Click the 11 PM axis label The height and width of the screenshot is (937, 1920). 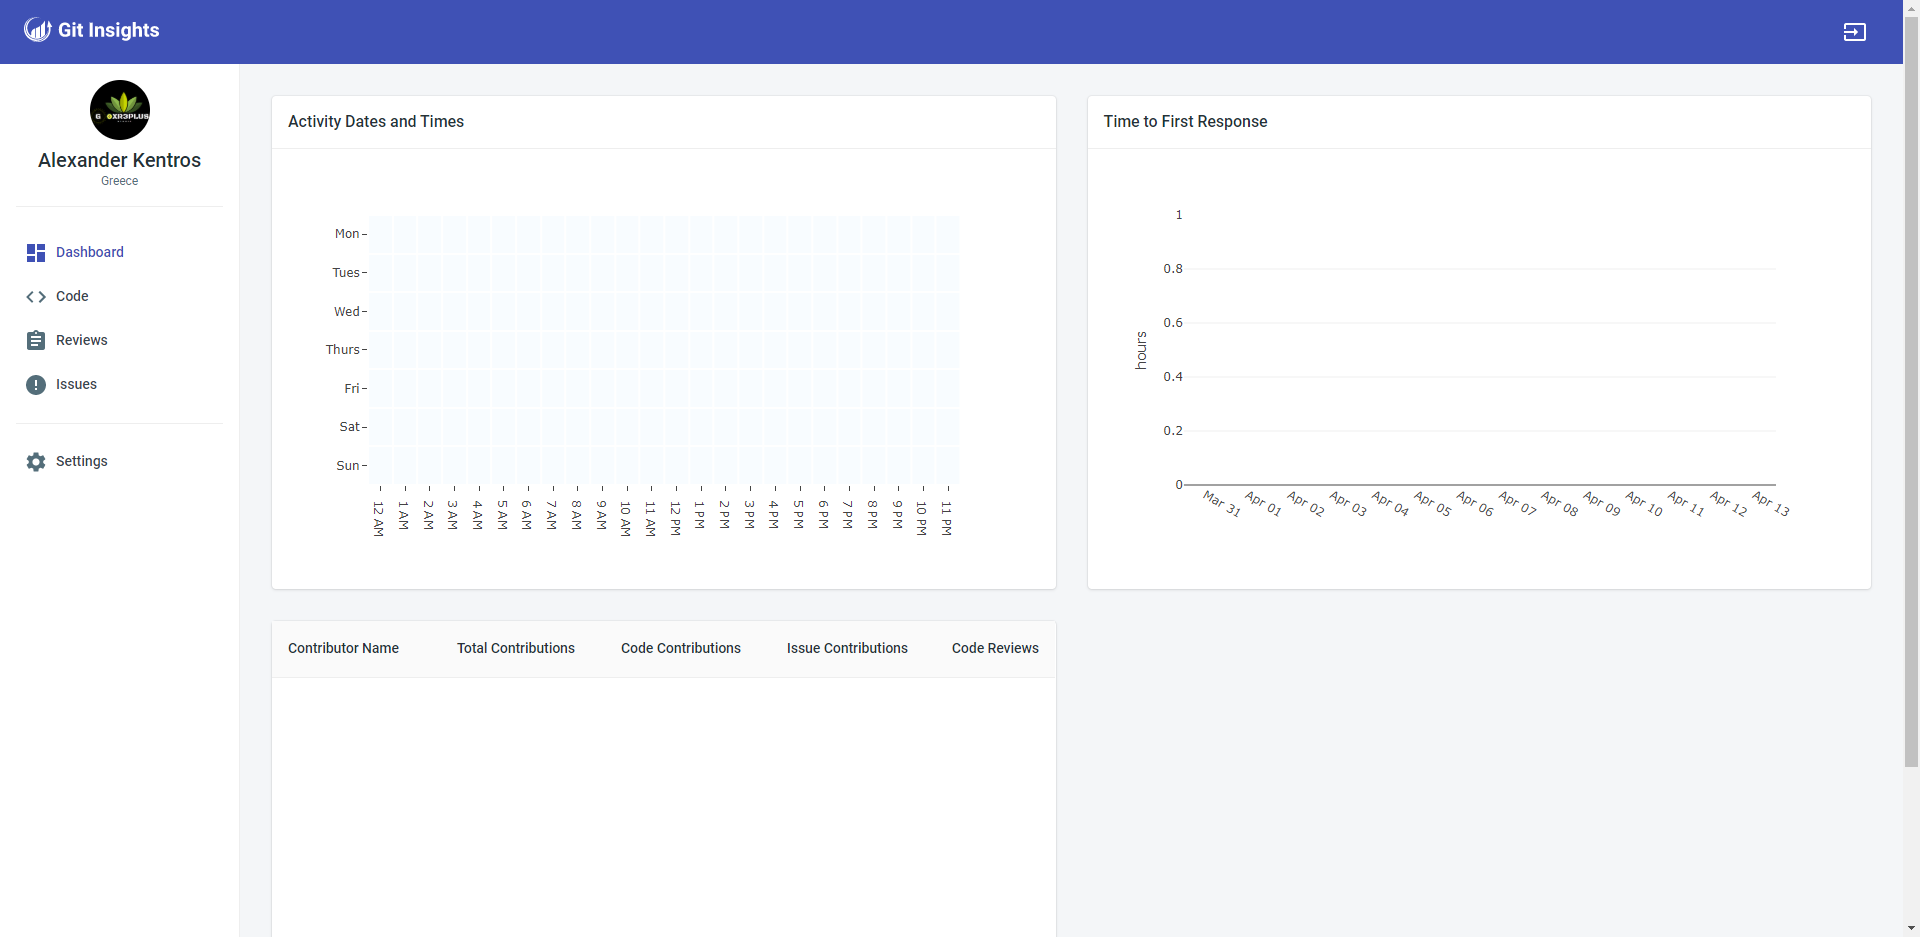pos(946,519)
